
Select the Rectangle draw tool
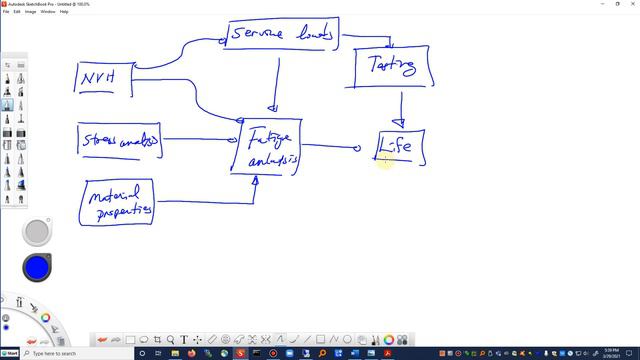coord(320,340)
